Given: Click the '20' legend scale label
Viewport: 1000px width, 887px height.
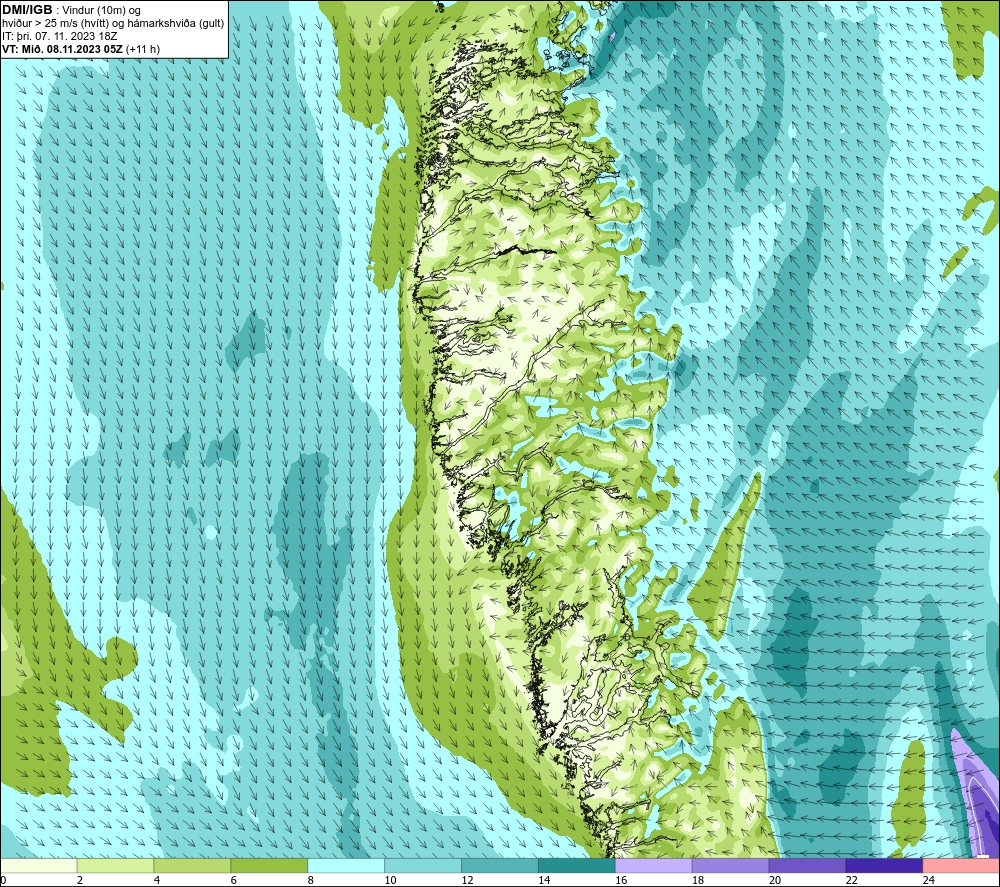Looking at the screenshot, I should [775, 880].
